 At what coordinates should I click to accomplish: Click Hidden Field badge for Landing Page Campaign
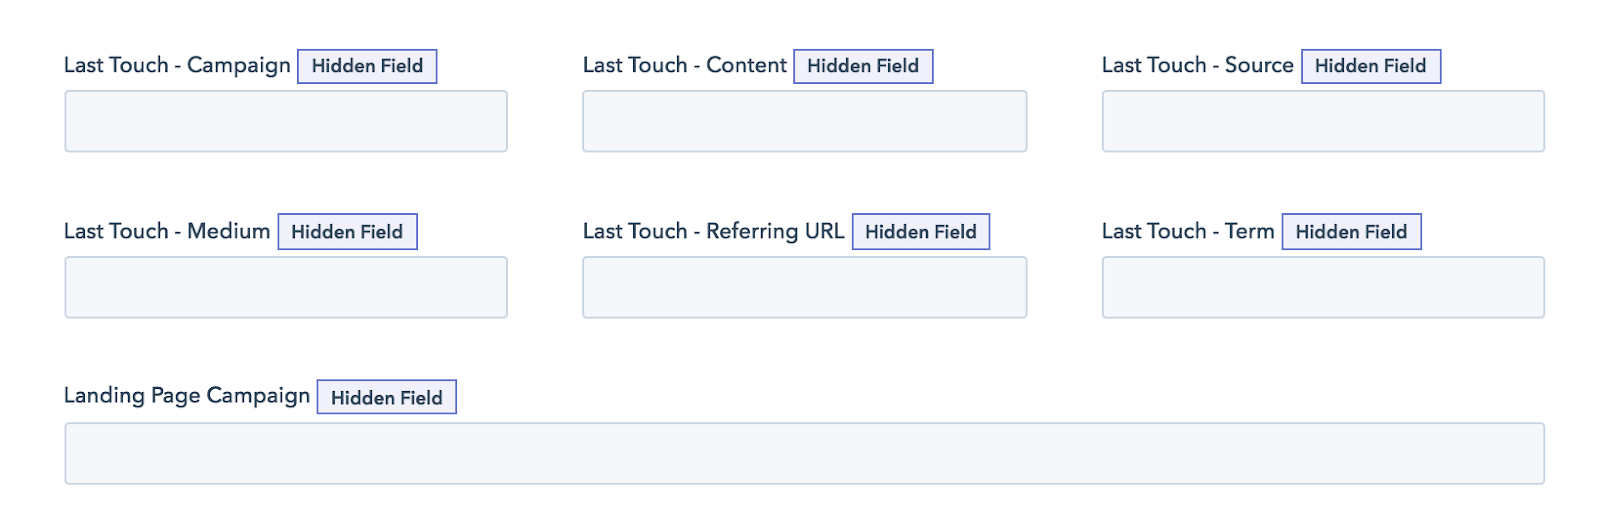tap(386, 398)
